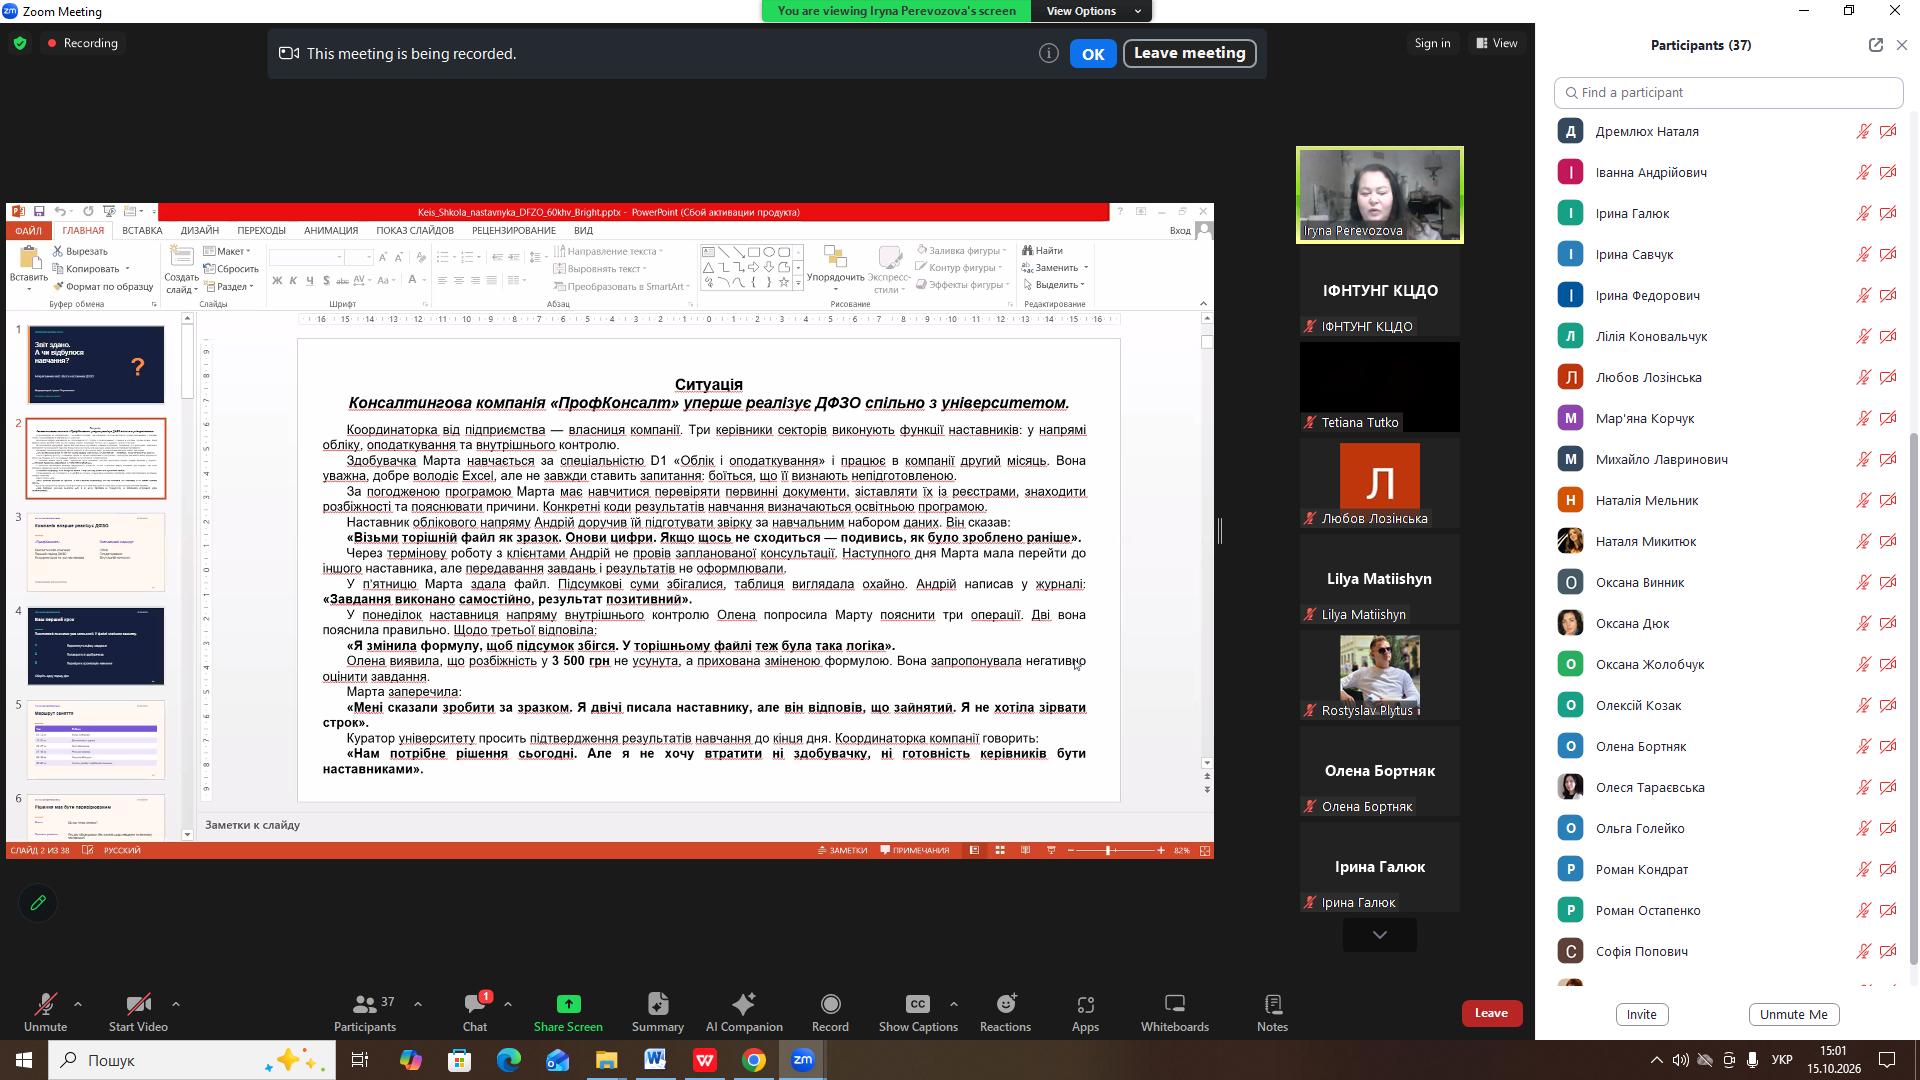The height and width of the screenshot is (1080, 1920).
Task: Click the Sign in link
Action: click(1432, 43)
